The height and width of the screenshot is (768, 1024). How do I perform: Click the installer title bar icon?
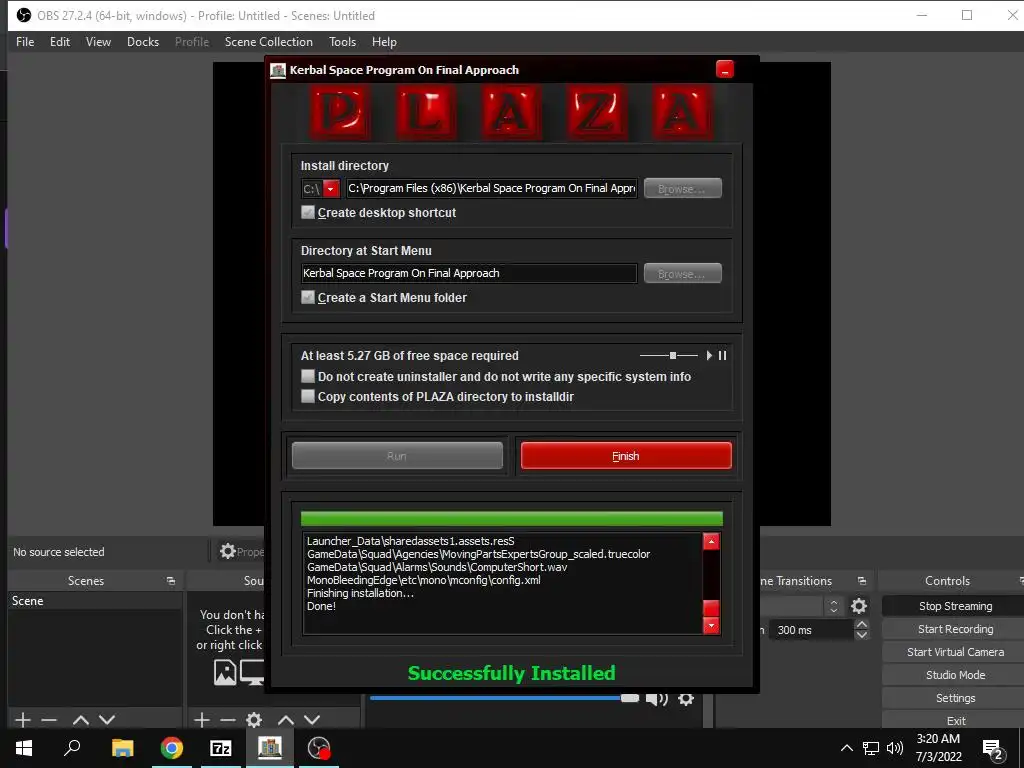click(x=278, y=70)
